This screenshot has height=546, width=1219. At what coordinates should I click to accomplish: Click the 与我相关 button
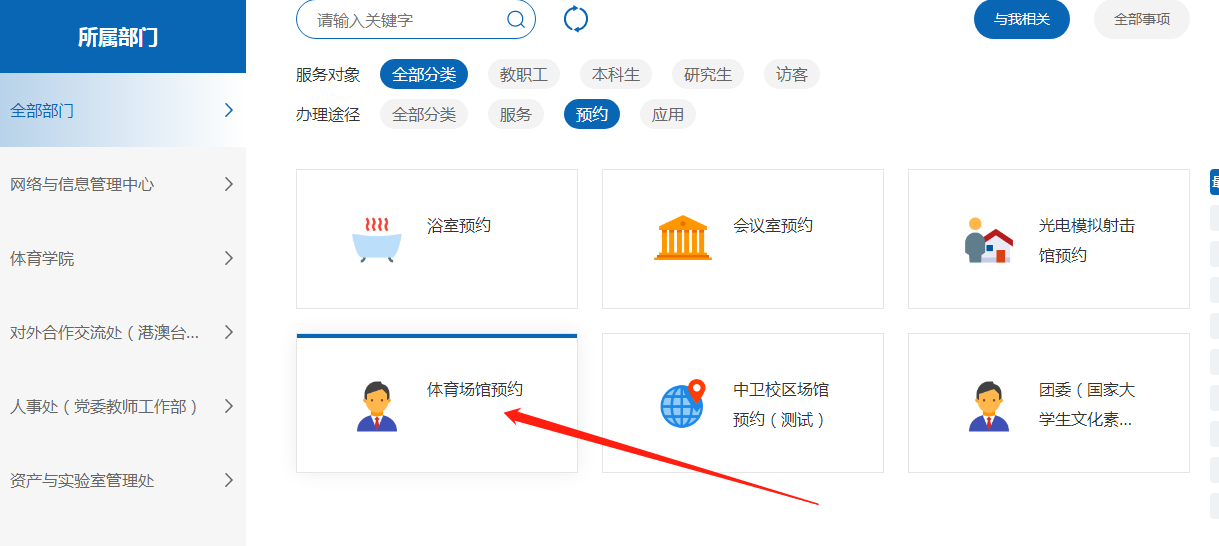tap(1021, 19)
